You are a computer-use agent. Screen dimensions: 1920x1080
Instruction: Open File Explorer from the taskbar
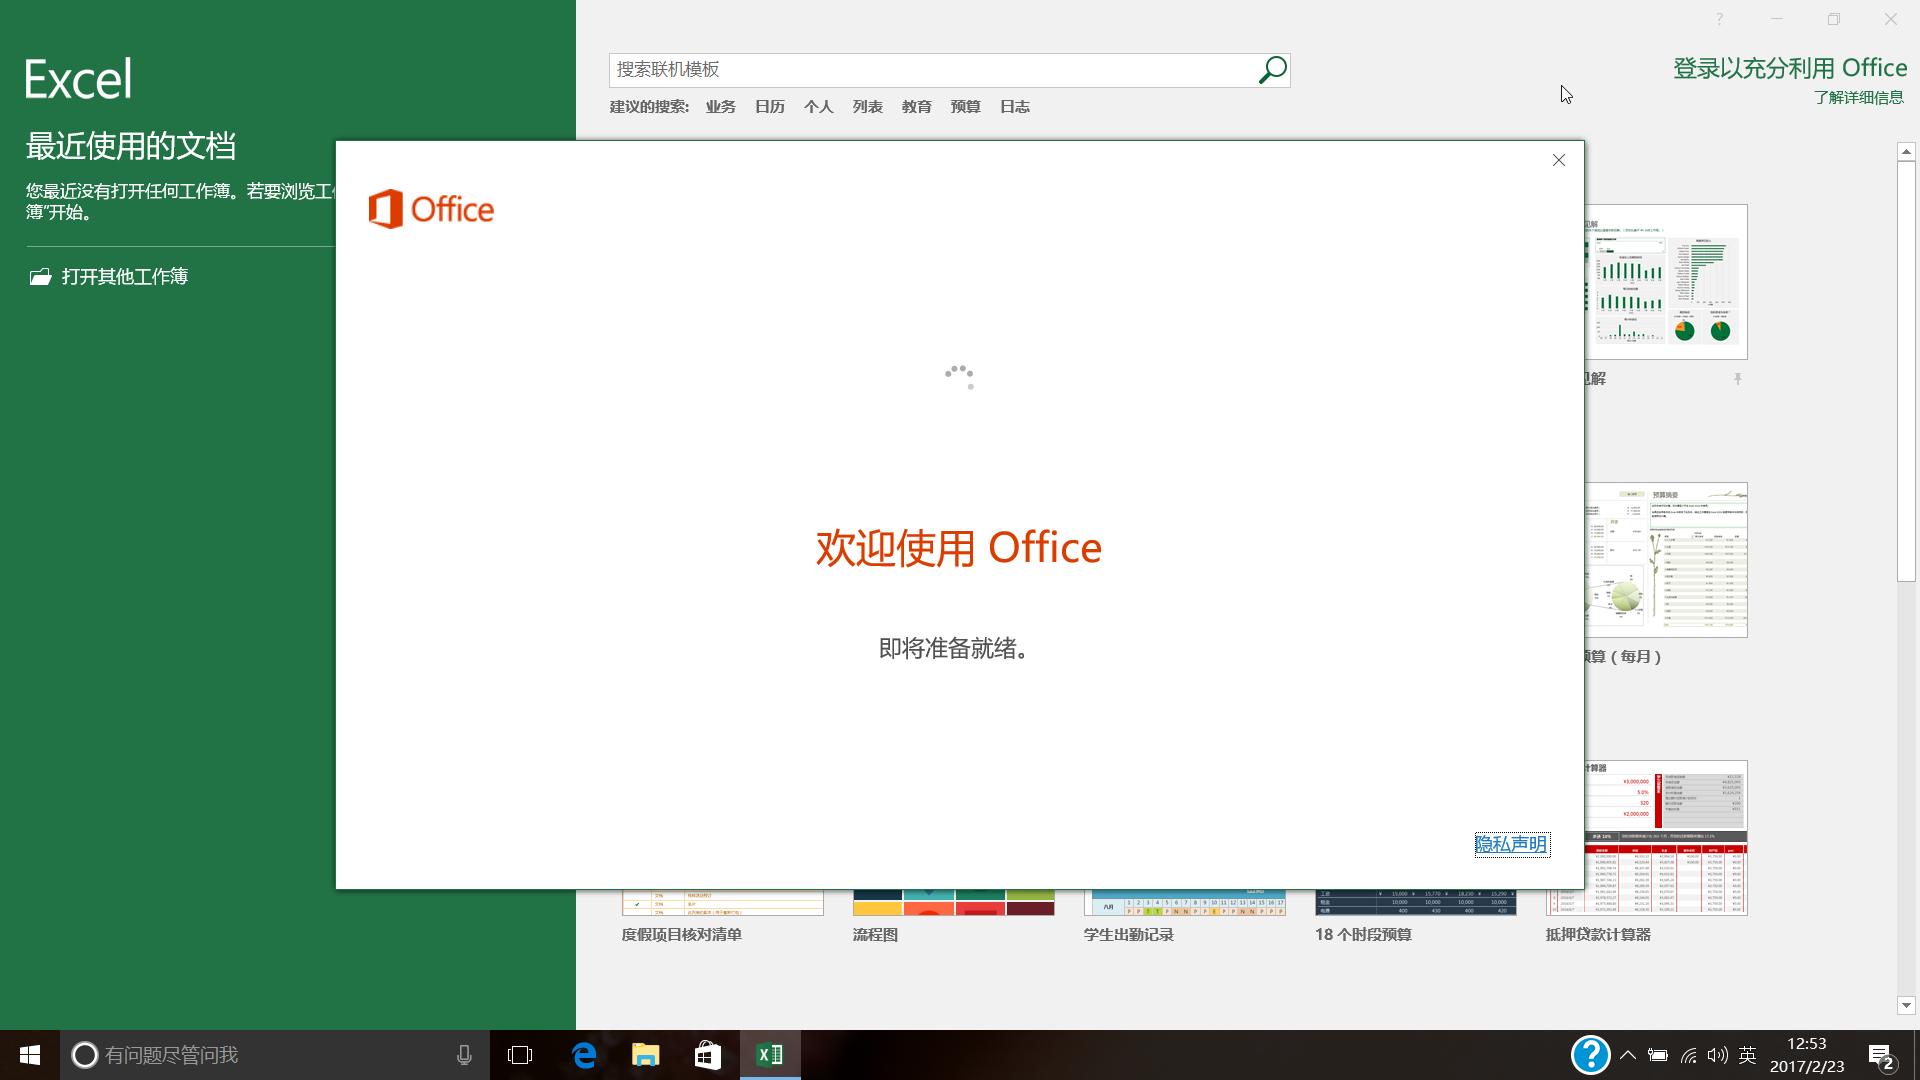645,1054
